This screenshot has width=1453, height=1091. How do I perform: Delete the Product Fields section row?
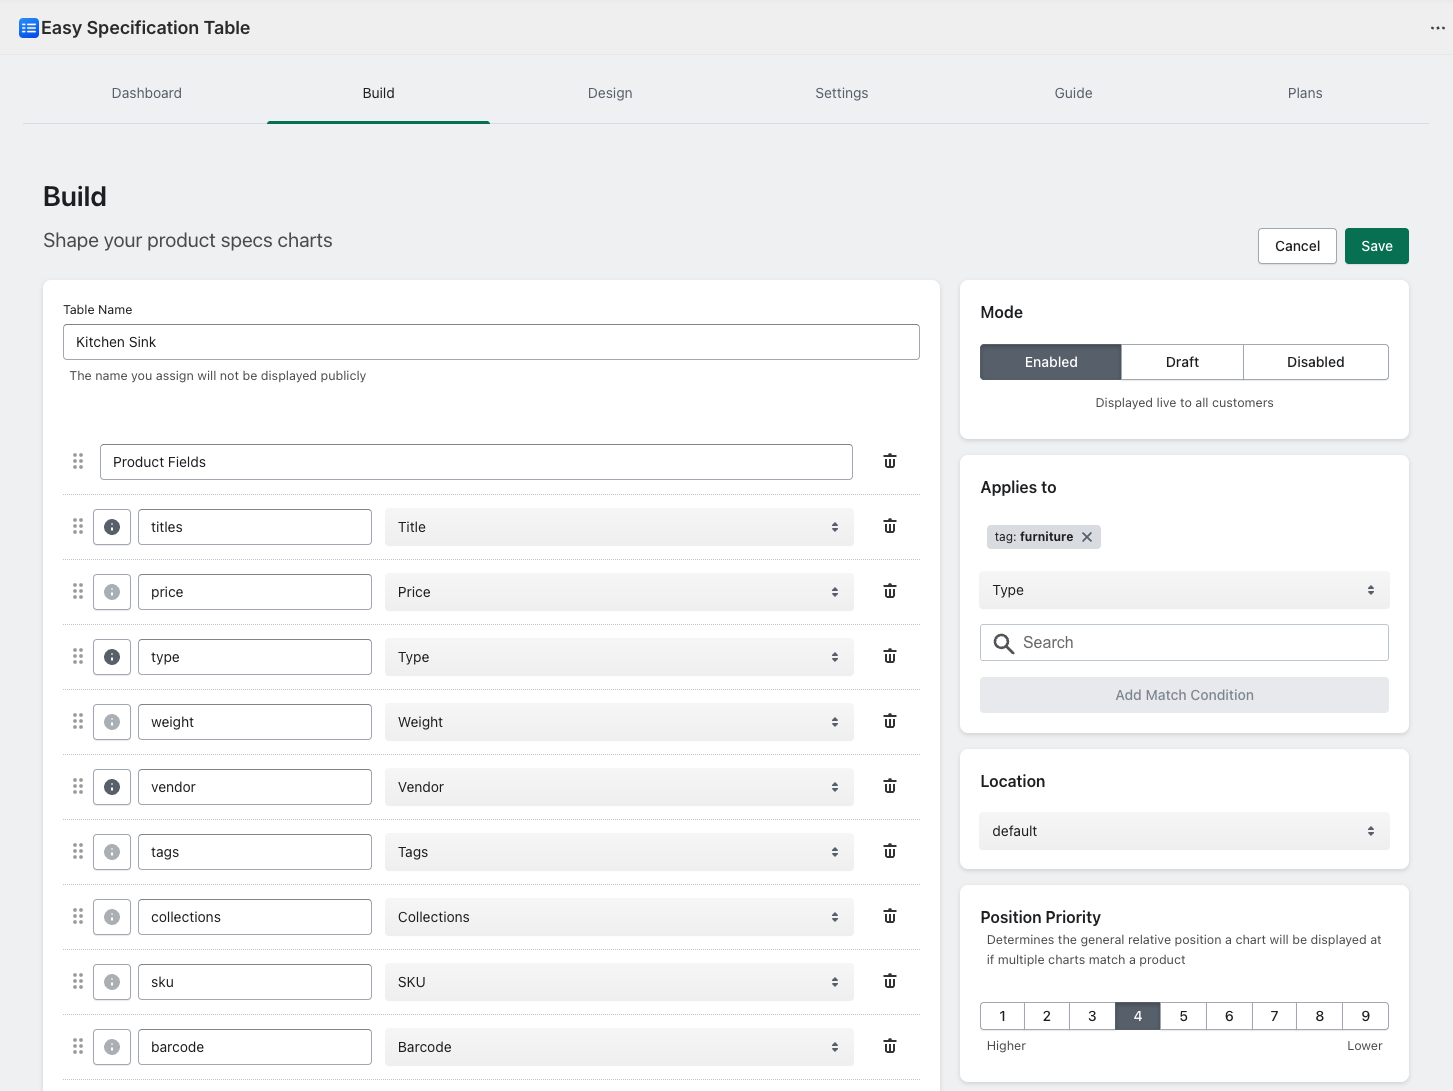[889, 461]
